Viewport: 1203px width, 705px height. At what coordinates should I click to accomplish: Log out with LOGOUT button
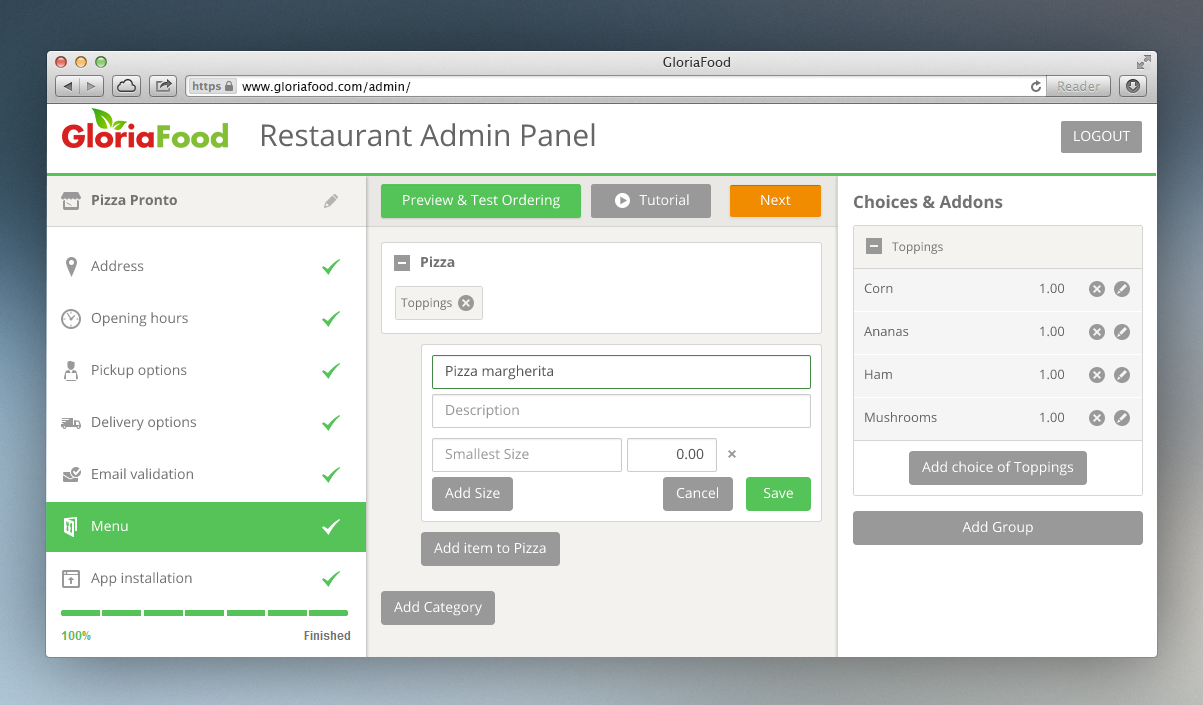point(1101,137)
